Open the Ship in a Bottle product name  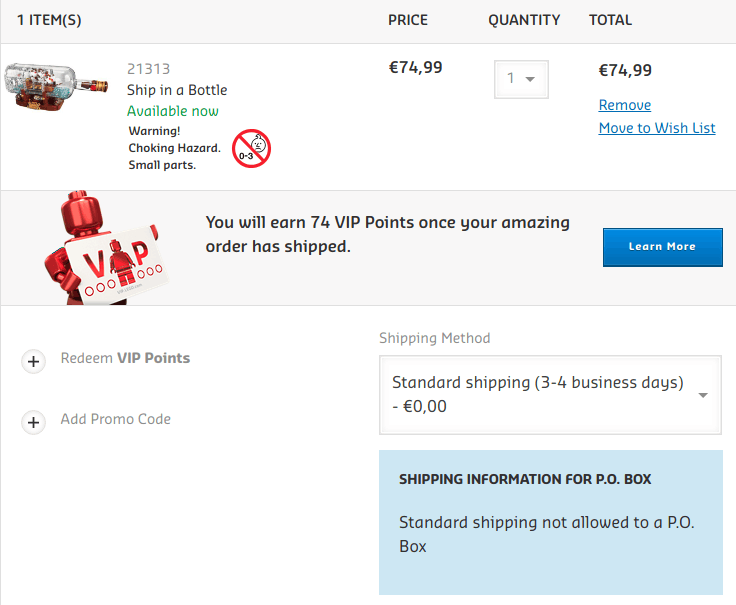tap(177, 90)
